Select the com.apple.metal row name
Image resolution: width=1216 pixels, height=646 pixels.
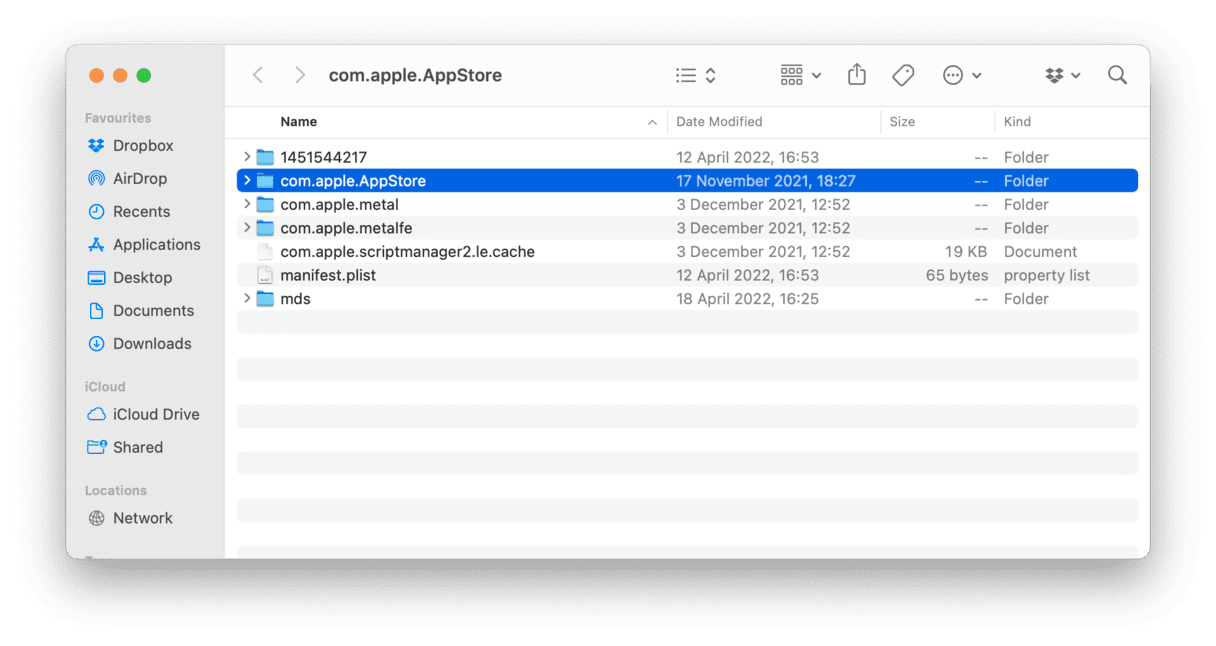tap(339, 204)
